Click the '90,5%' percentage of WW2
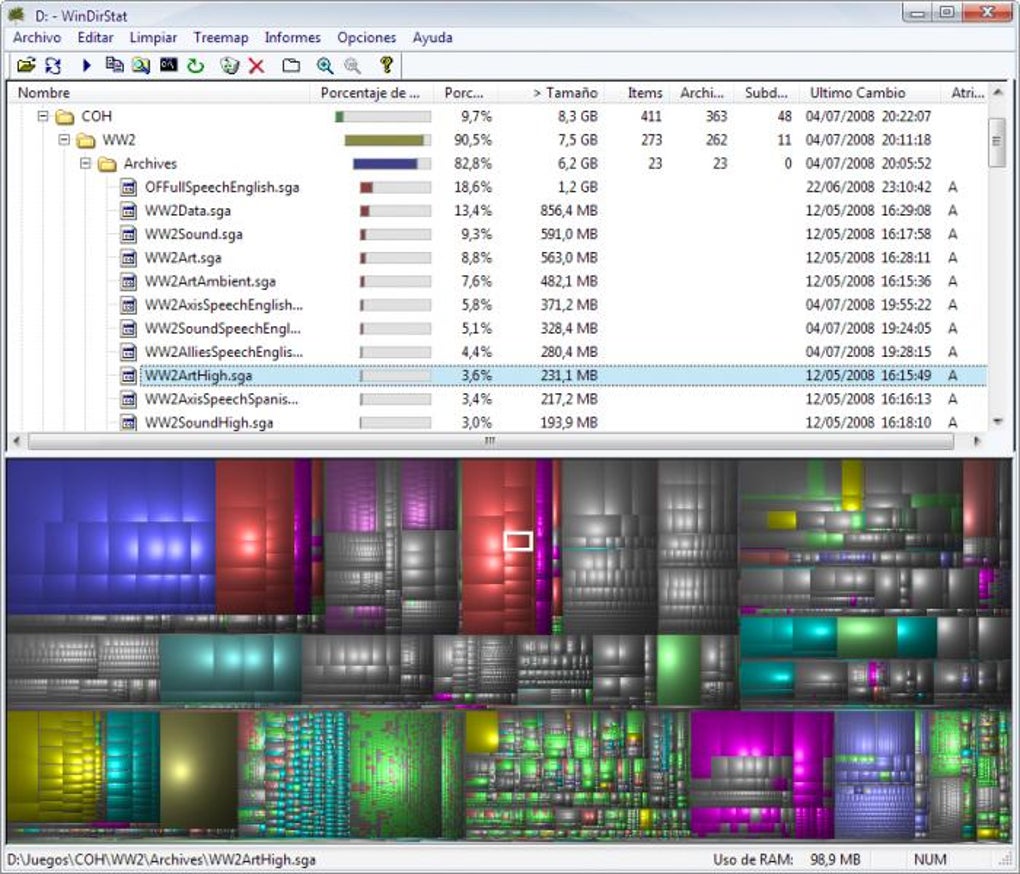Screen dimensions: 1020x874 (x=473, y=140)
